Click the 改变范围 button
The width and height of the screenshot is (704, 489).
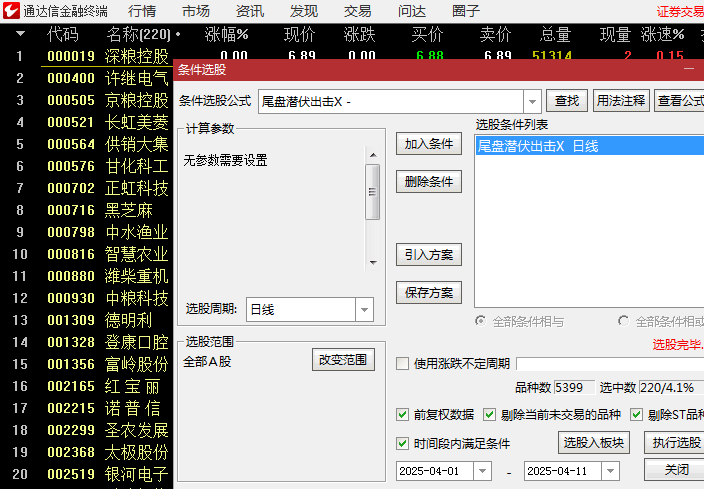pyautogui.click(x=343, y=360)
